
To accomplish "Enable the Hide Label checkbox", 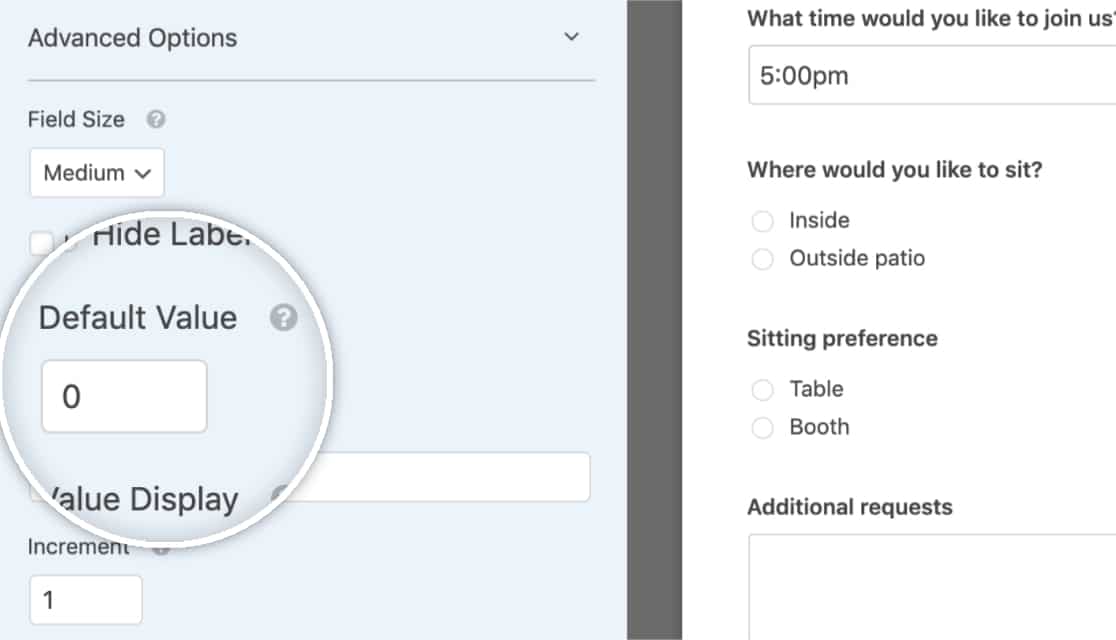I will point(42,240).
